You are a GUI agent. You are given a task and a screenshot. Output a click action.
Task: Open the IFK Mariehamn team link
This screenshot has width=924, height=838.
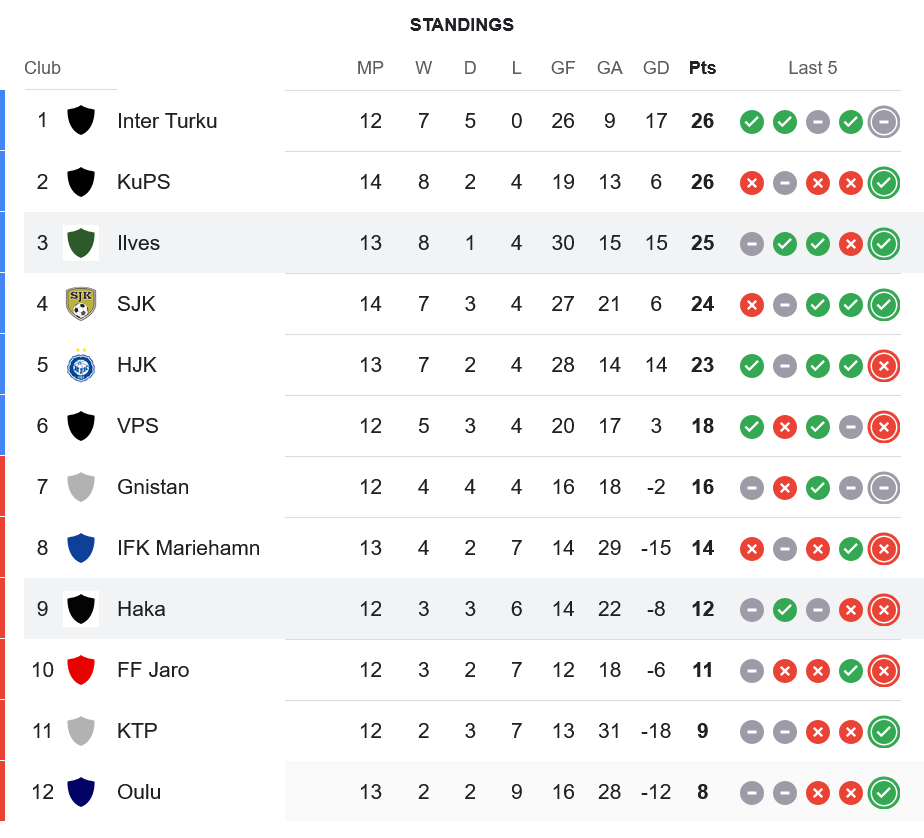pos(188,548)
